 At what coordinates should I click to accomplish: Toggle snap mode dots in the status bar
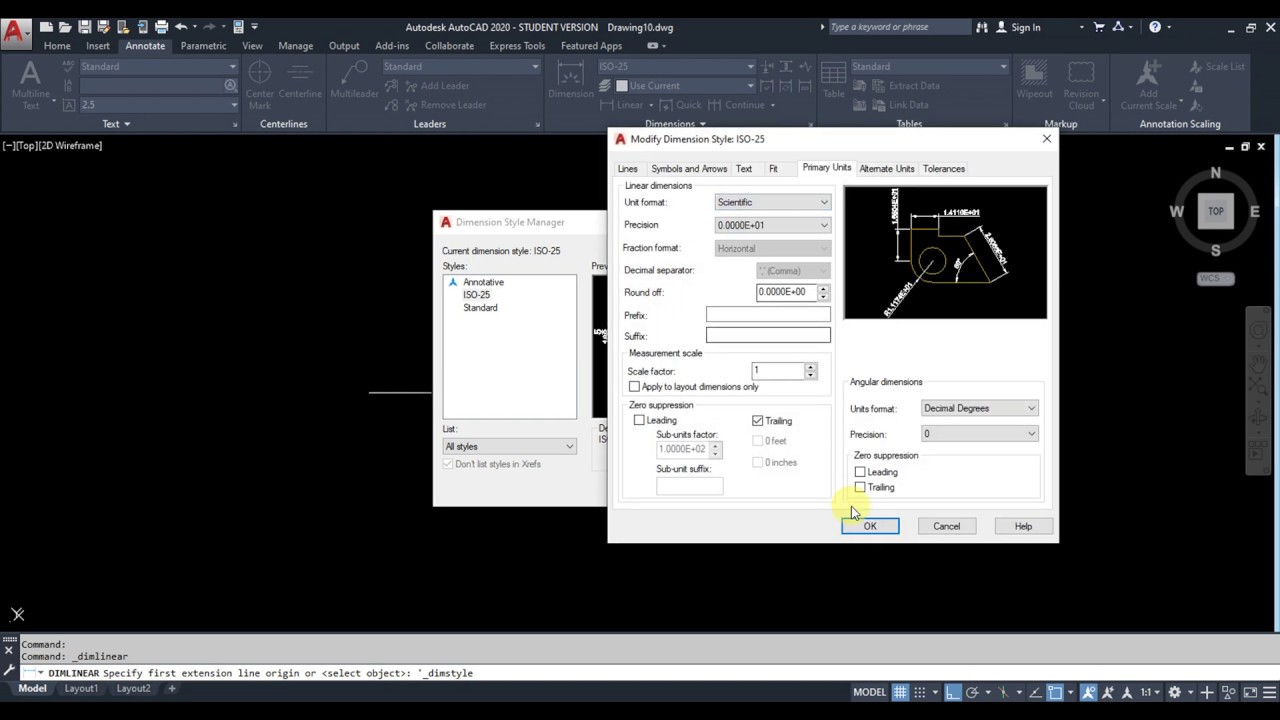(x=919, y=692)
